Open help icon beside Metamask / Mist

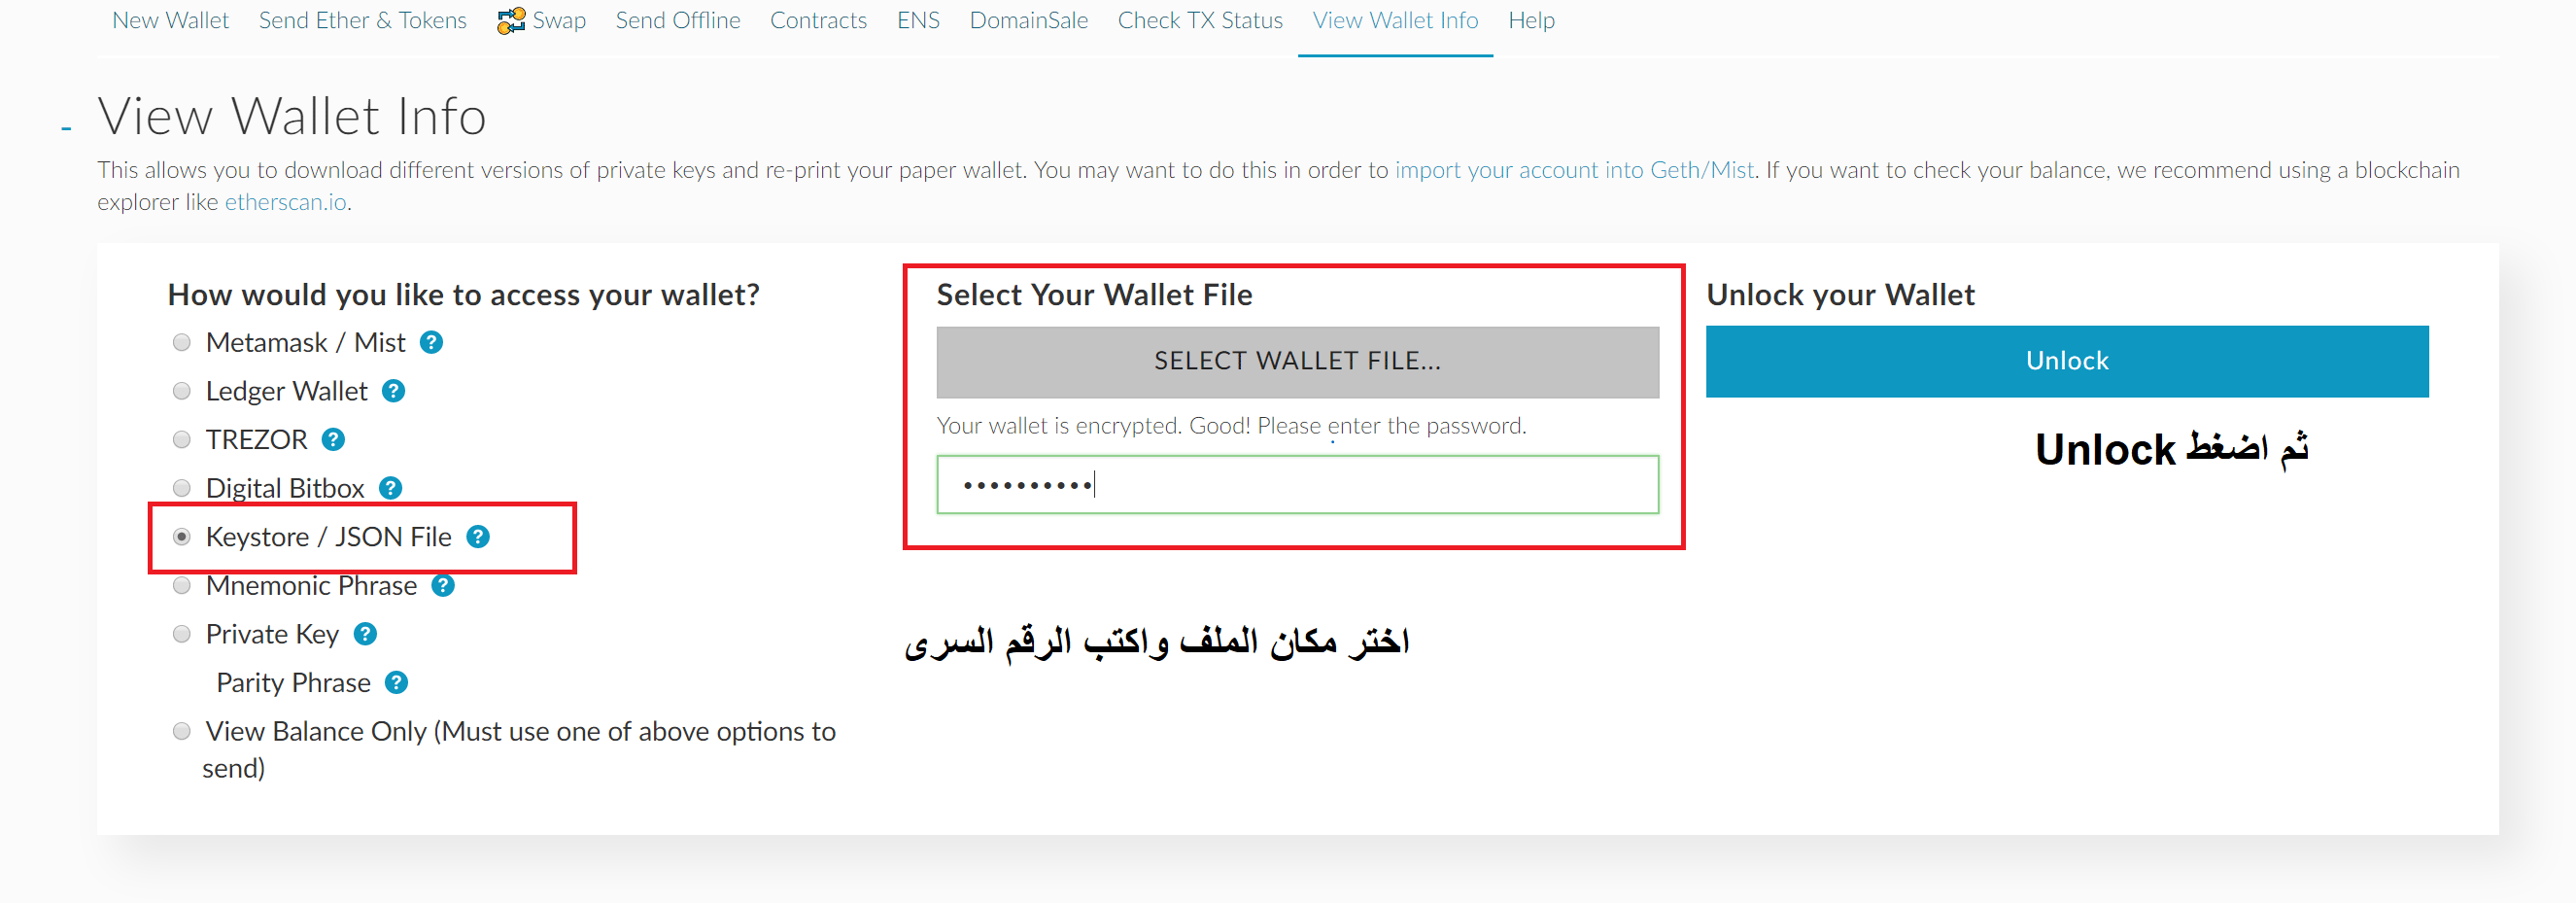431,342
